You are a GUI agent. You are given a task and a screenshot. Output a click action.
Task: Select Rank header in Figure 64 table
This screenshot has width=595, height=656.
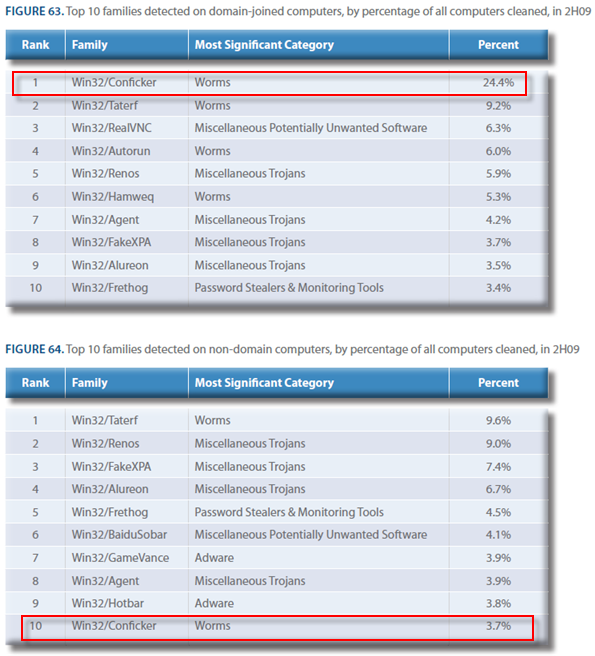(36, 383)
